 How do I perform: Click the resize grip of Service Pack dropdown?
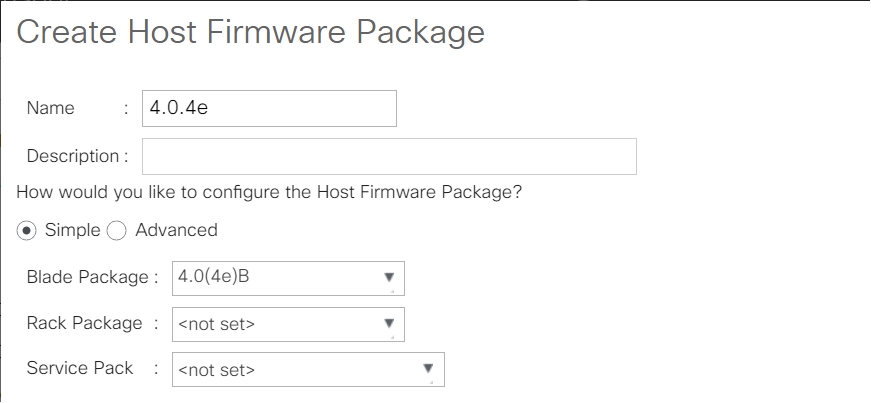click(431, 382)
